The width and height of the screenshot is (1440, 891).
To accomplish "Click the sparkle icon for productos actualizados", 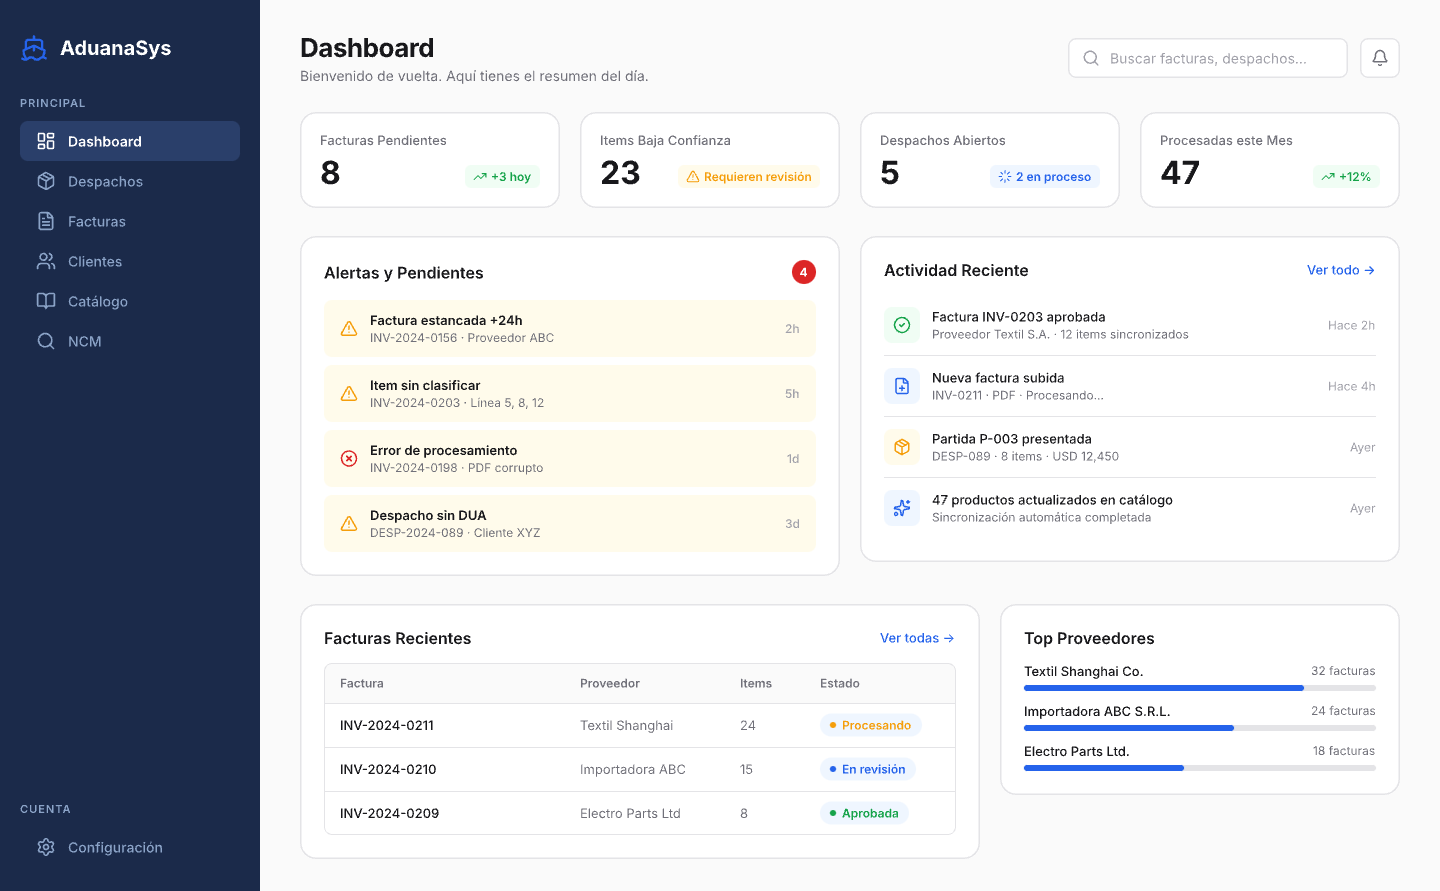I will (901, 508).
